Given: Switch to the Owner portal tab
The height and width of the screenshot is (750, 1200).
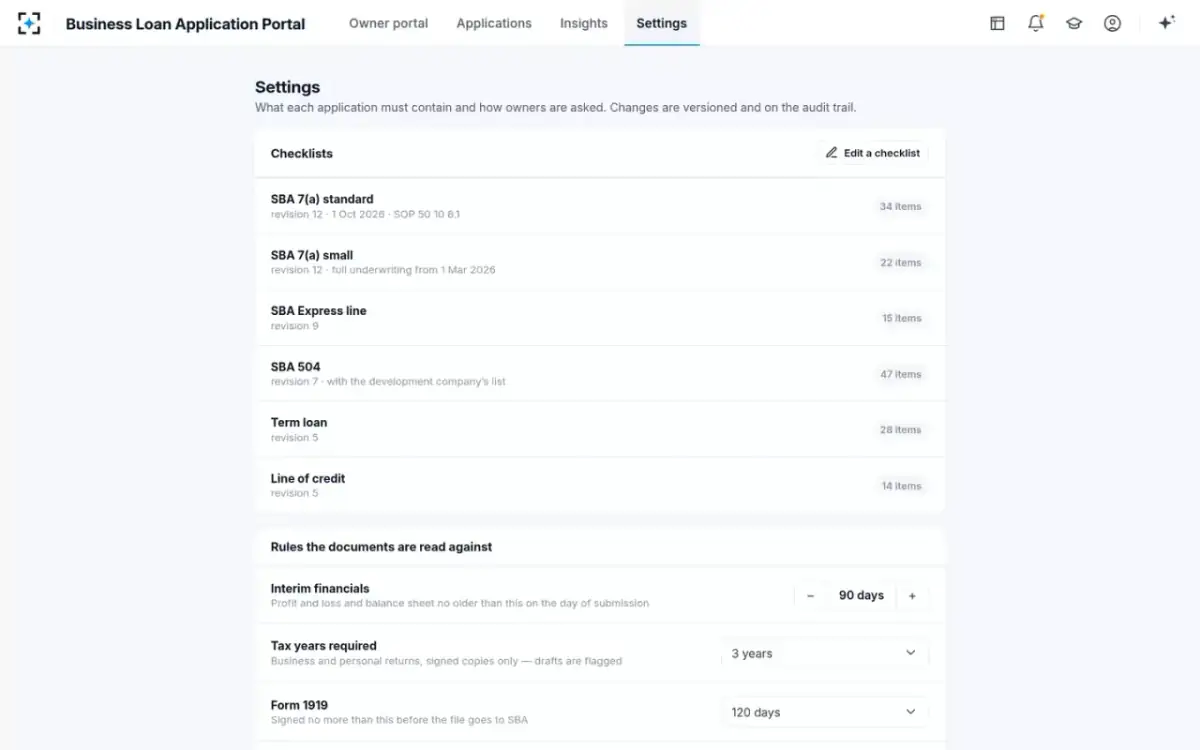Looking at the screenshot, I should pyautogui.click(x=388, y=23).
